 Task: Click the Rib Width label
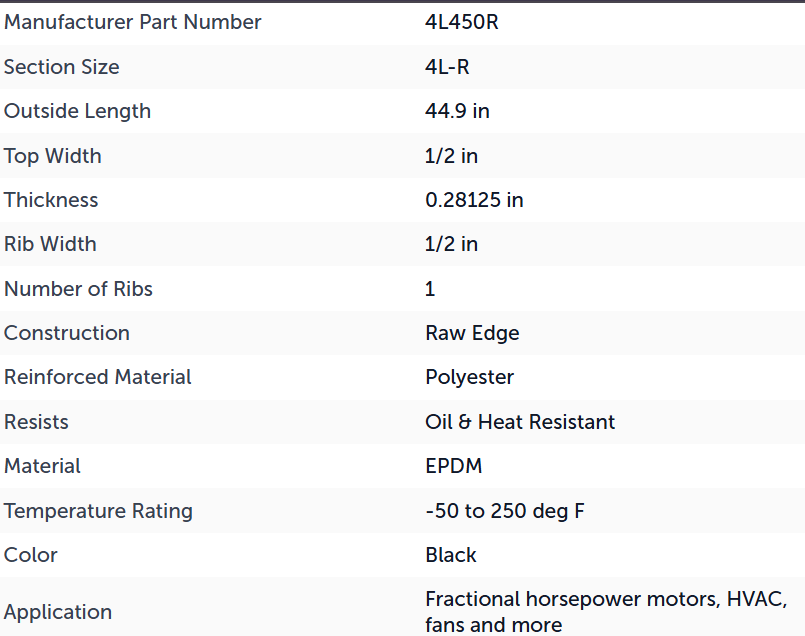[x=50, y=244]
